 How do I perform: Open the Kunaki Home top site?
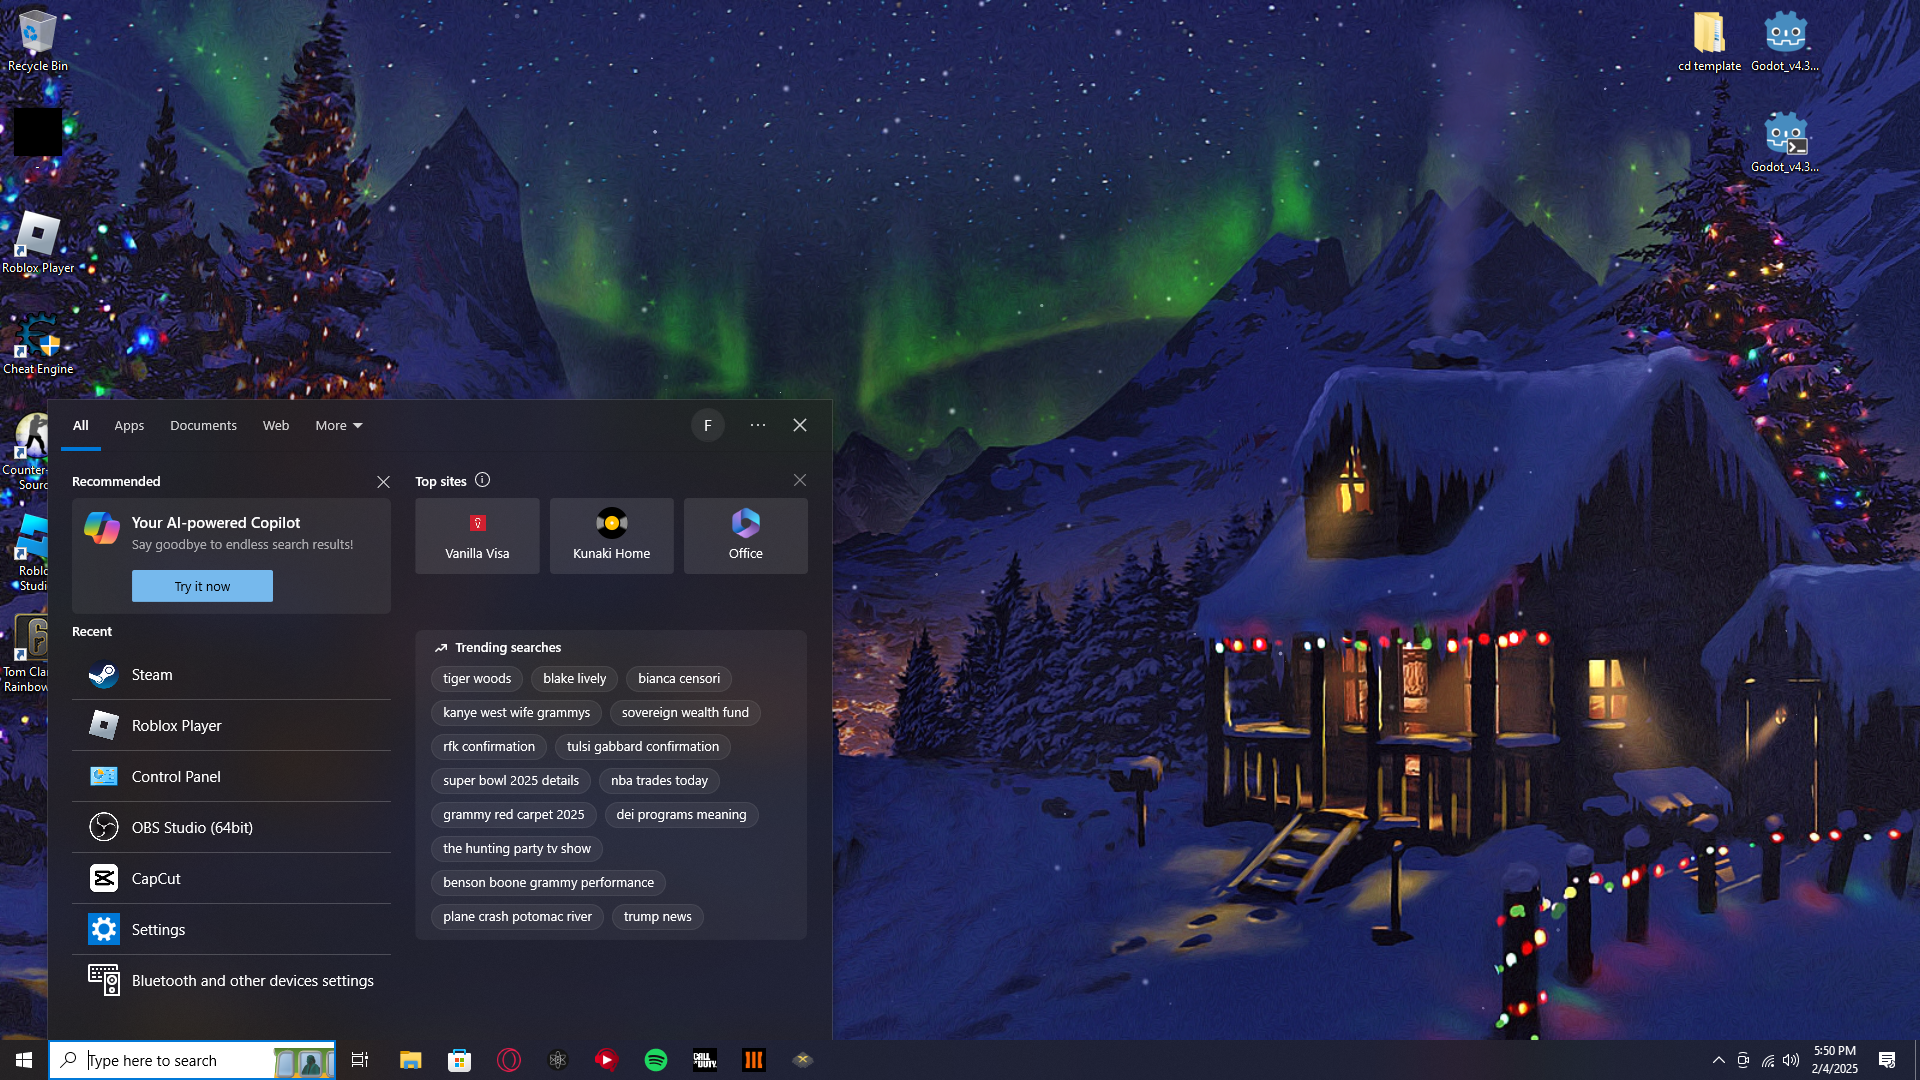611,536
